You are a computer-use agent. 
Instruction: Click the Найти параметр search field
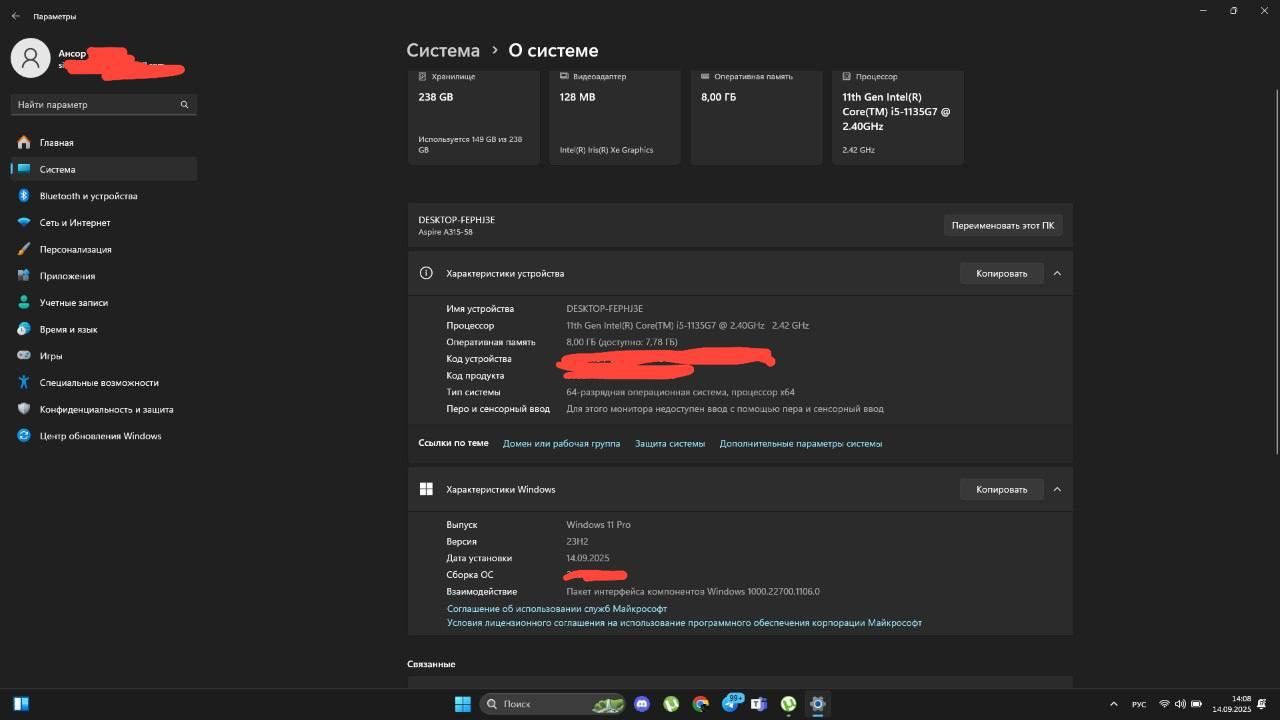point(104,105)
